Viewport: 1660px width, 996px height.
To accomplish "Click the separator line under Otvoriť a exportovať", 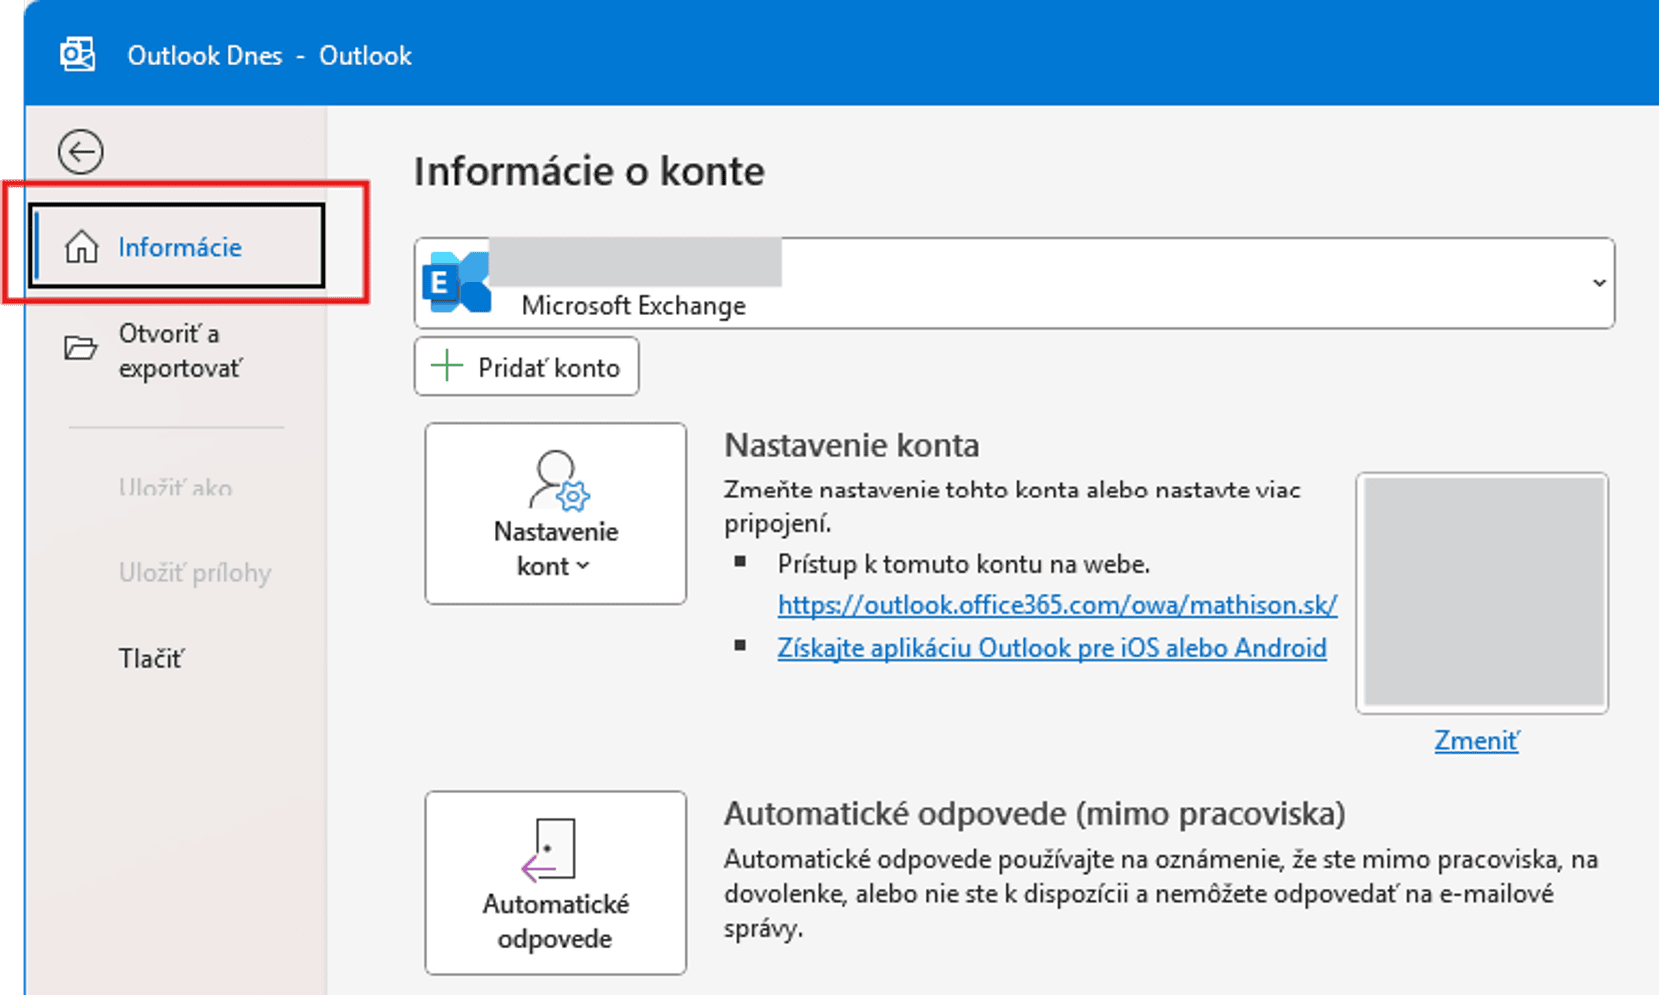I will pos(175,428).
